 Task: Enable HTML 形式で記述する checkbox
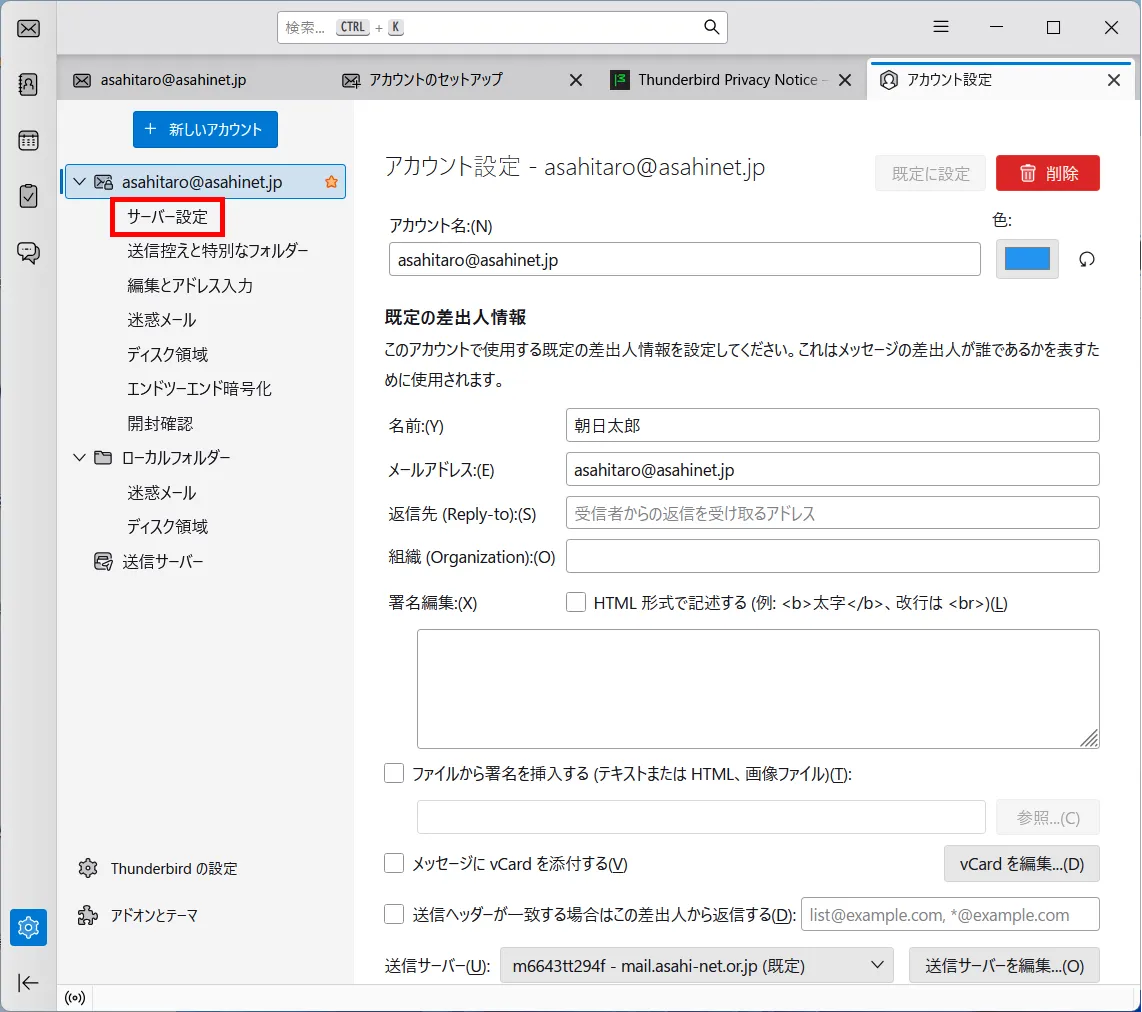pos(575,602)
